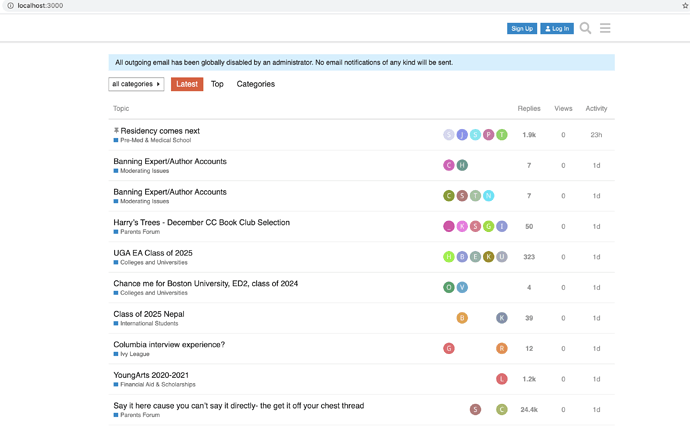
Task: Click International Students category badge
Action: pyautogui.click(x=146, y=324)
